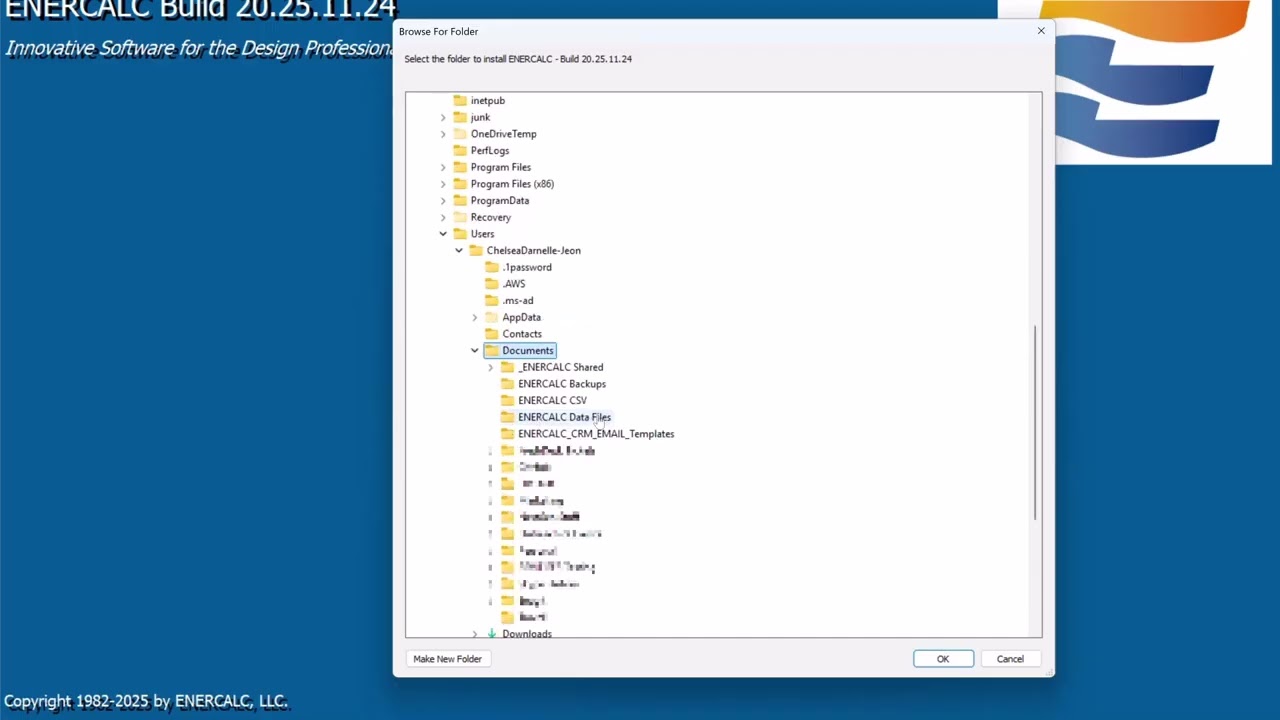The image size is (1280, 720).
Task: Click the Contacts folder icon
Action: pyautogui.click(x=492, y=334)
